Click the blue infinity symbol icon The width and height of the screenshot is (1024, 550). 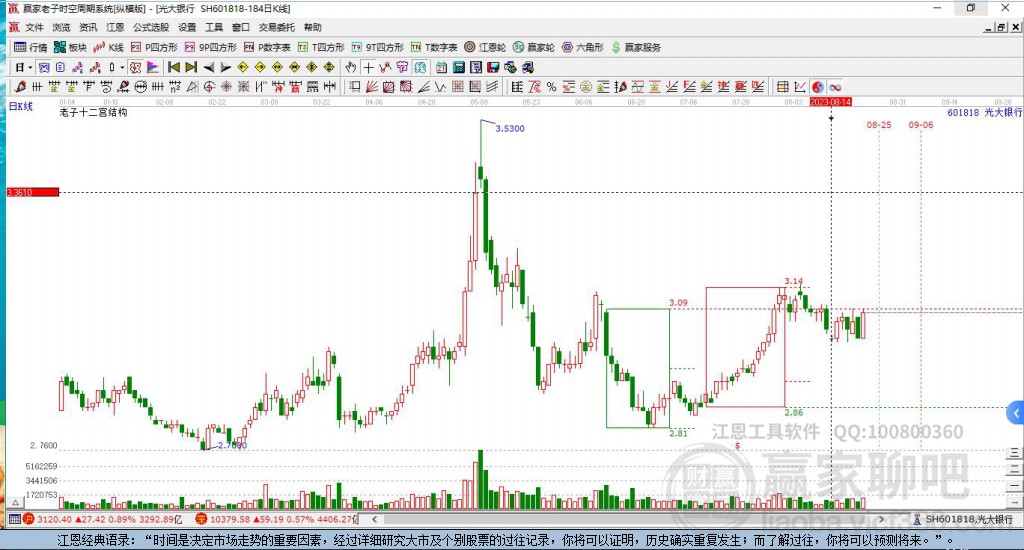tap(835, 86)
